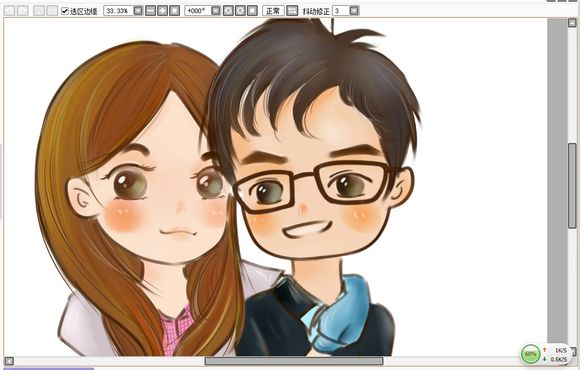This screenshot has width=580, height=370.
Task: Uncheck the 选区边缘 checkbox
Action: pos(65,11)
